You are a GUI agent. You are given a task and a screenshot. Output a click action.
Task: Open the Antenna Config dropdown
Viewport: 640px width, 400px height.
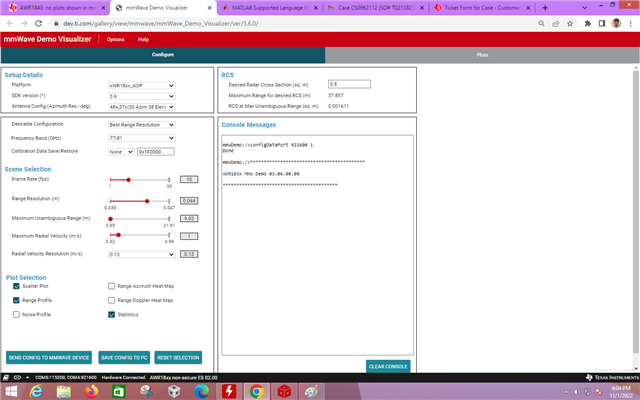(142, 107)
